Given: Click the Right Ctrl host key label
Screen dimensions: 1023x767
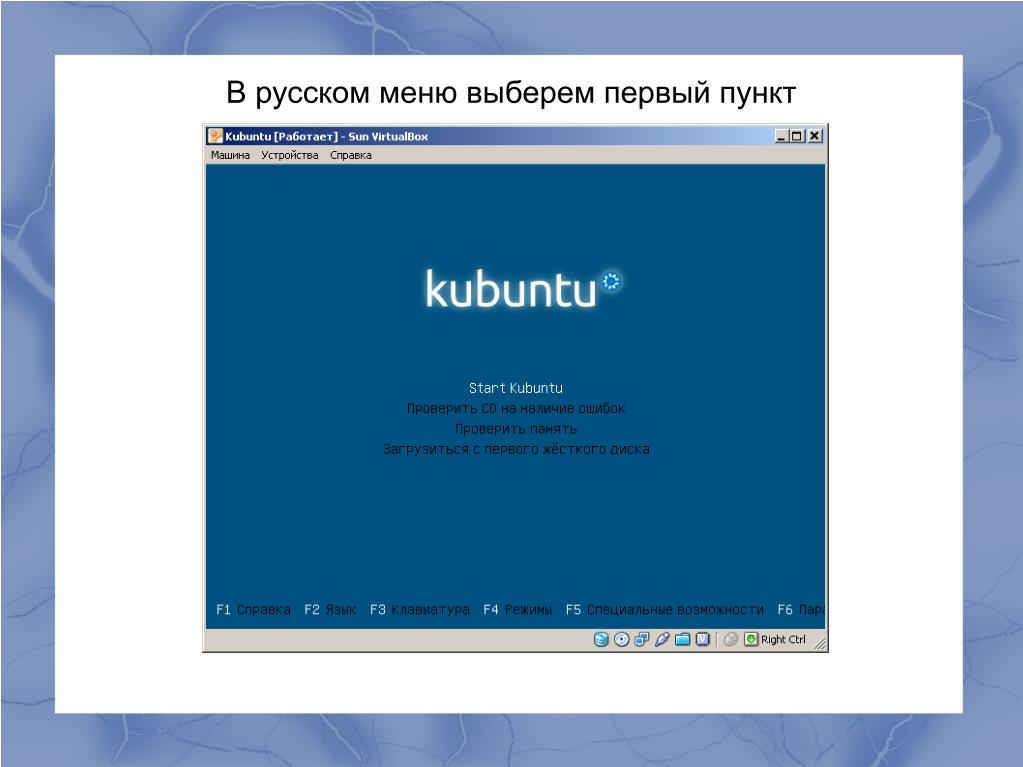Looking at the screenshot, I should coord(783,639).
